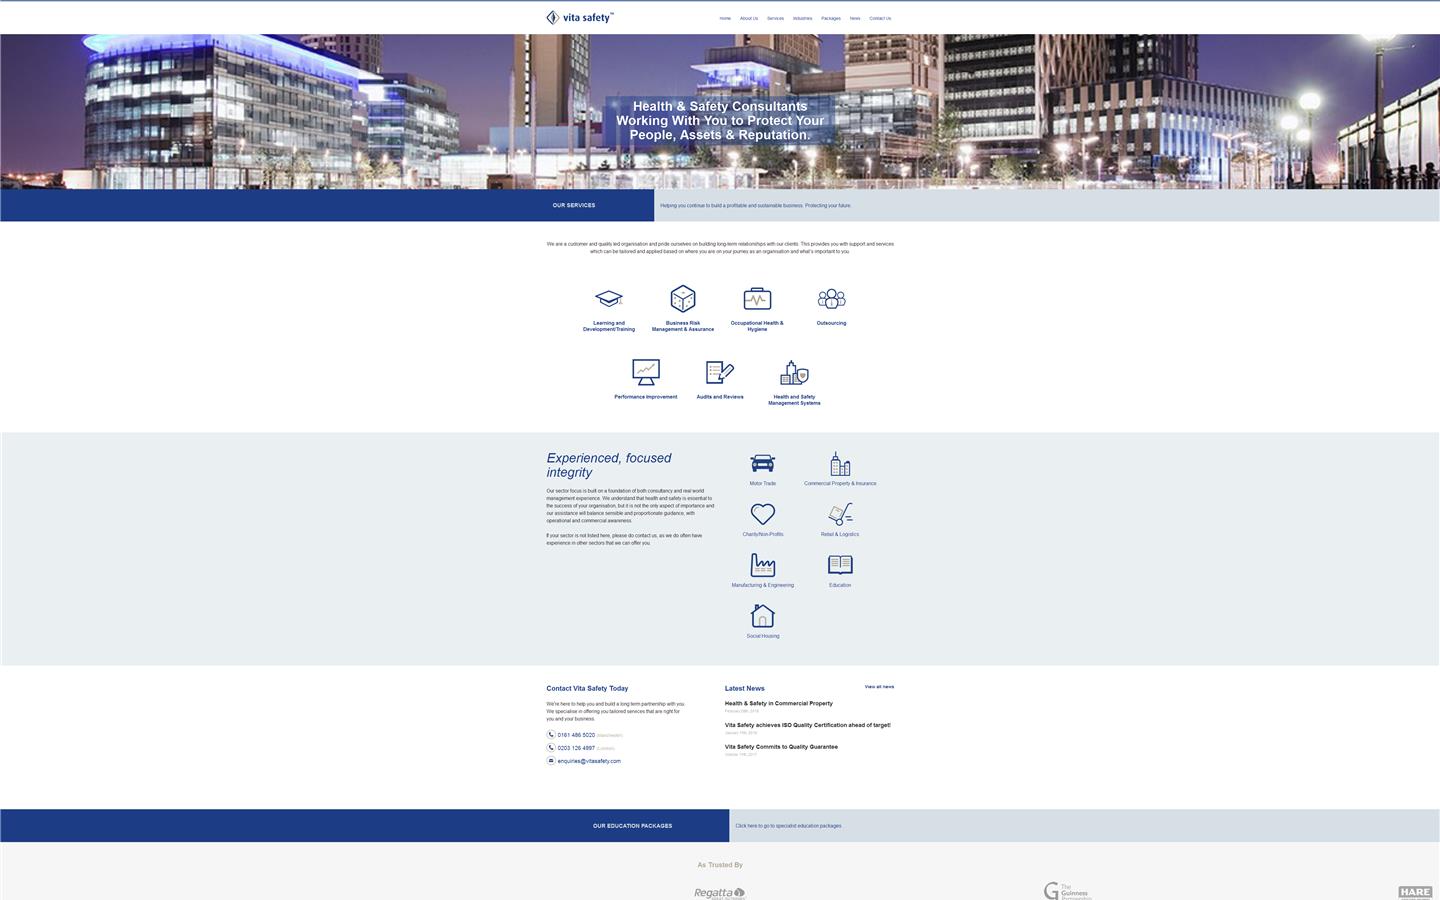Image resolution: width=1440 pixels, height=900 pixels.
Task: Open the Industries menu item
Action: (x=801, y=18)
